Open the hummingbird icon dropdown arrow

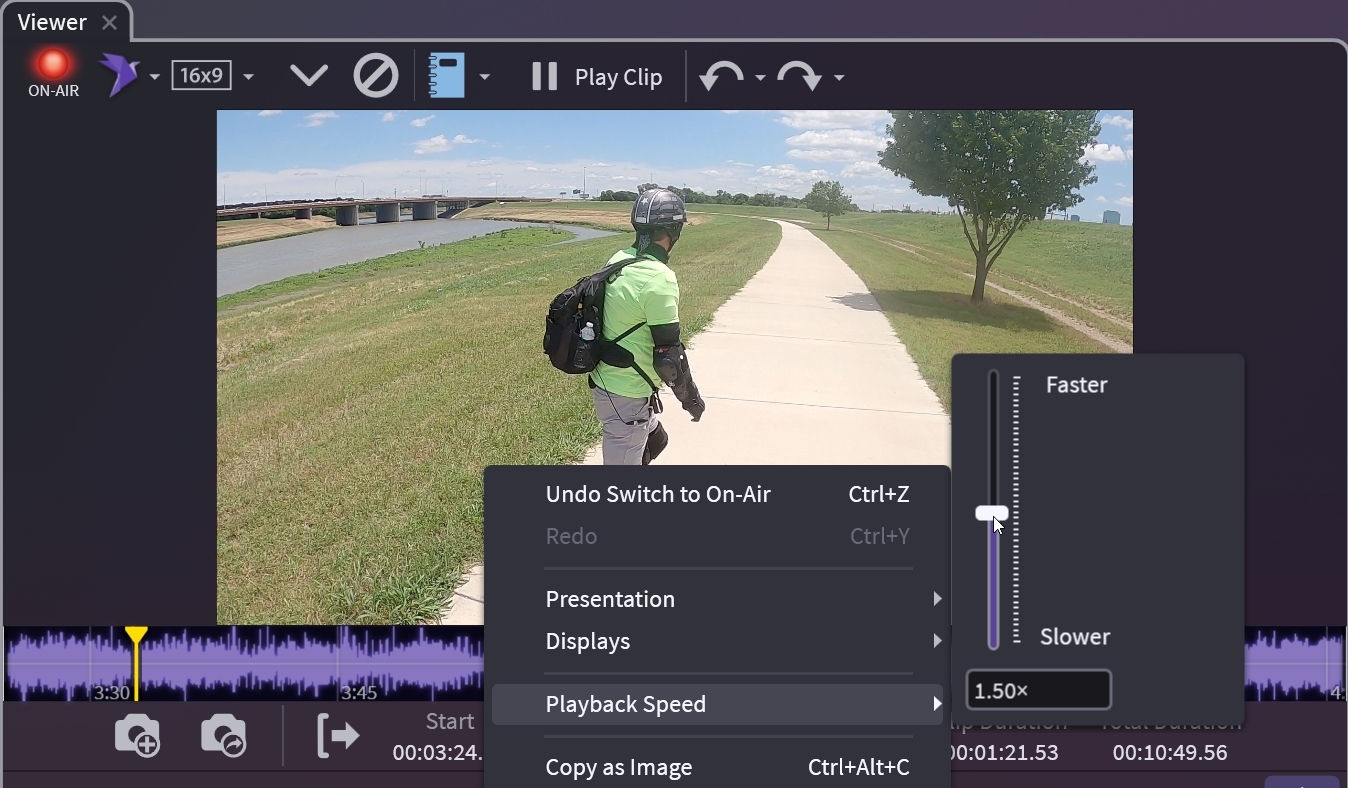154,77
